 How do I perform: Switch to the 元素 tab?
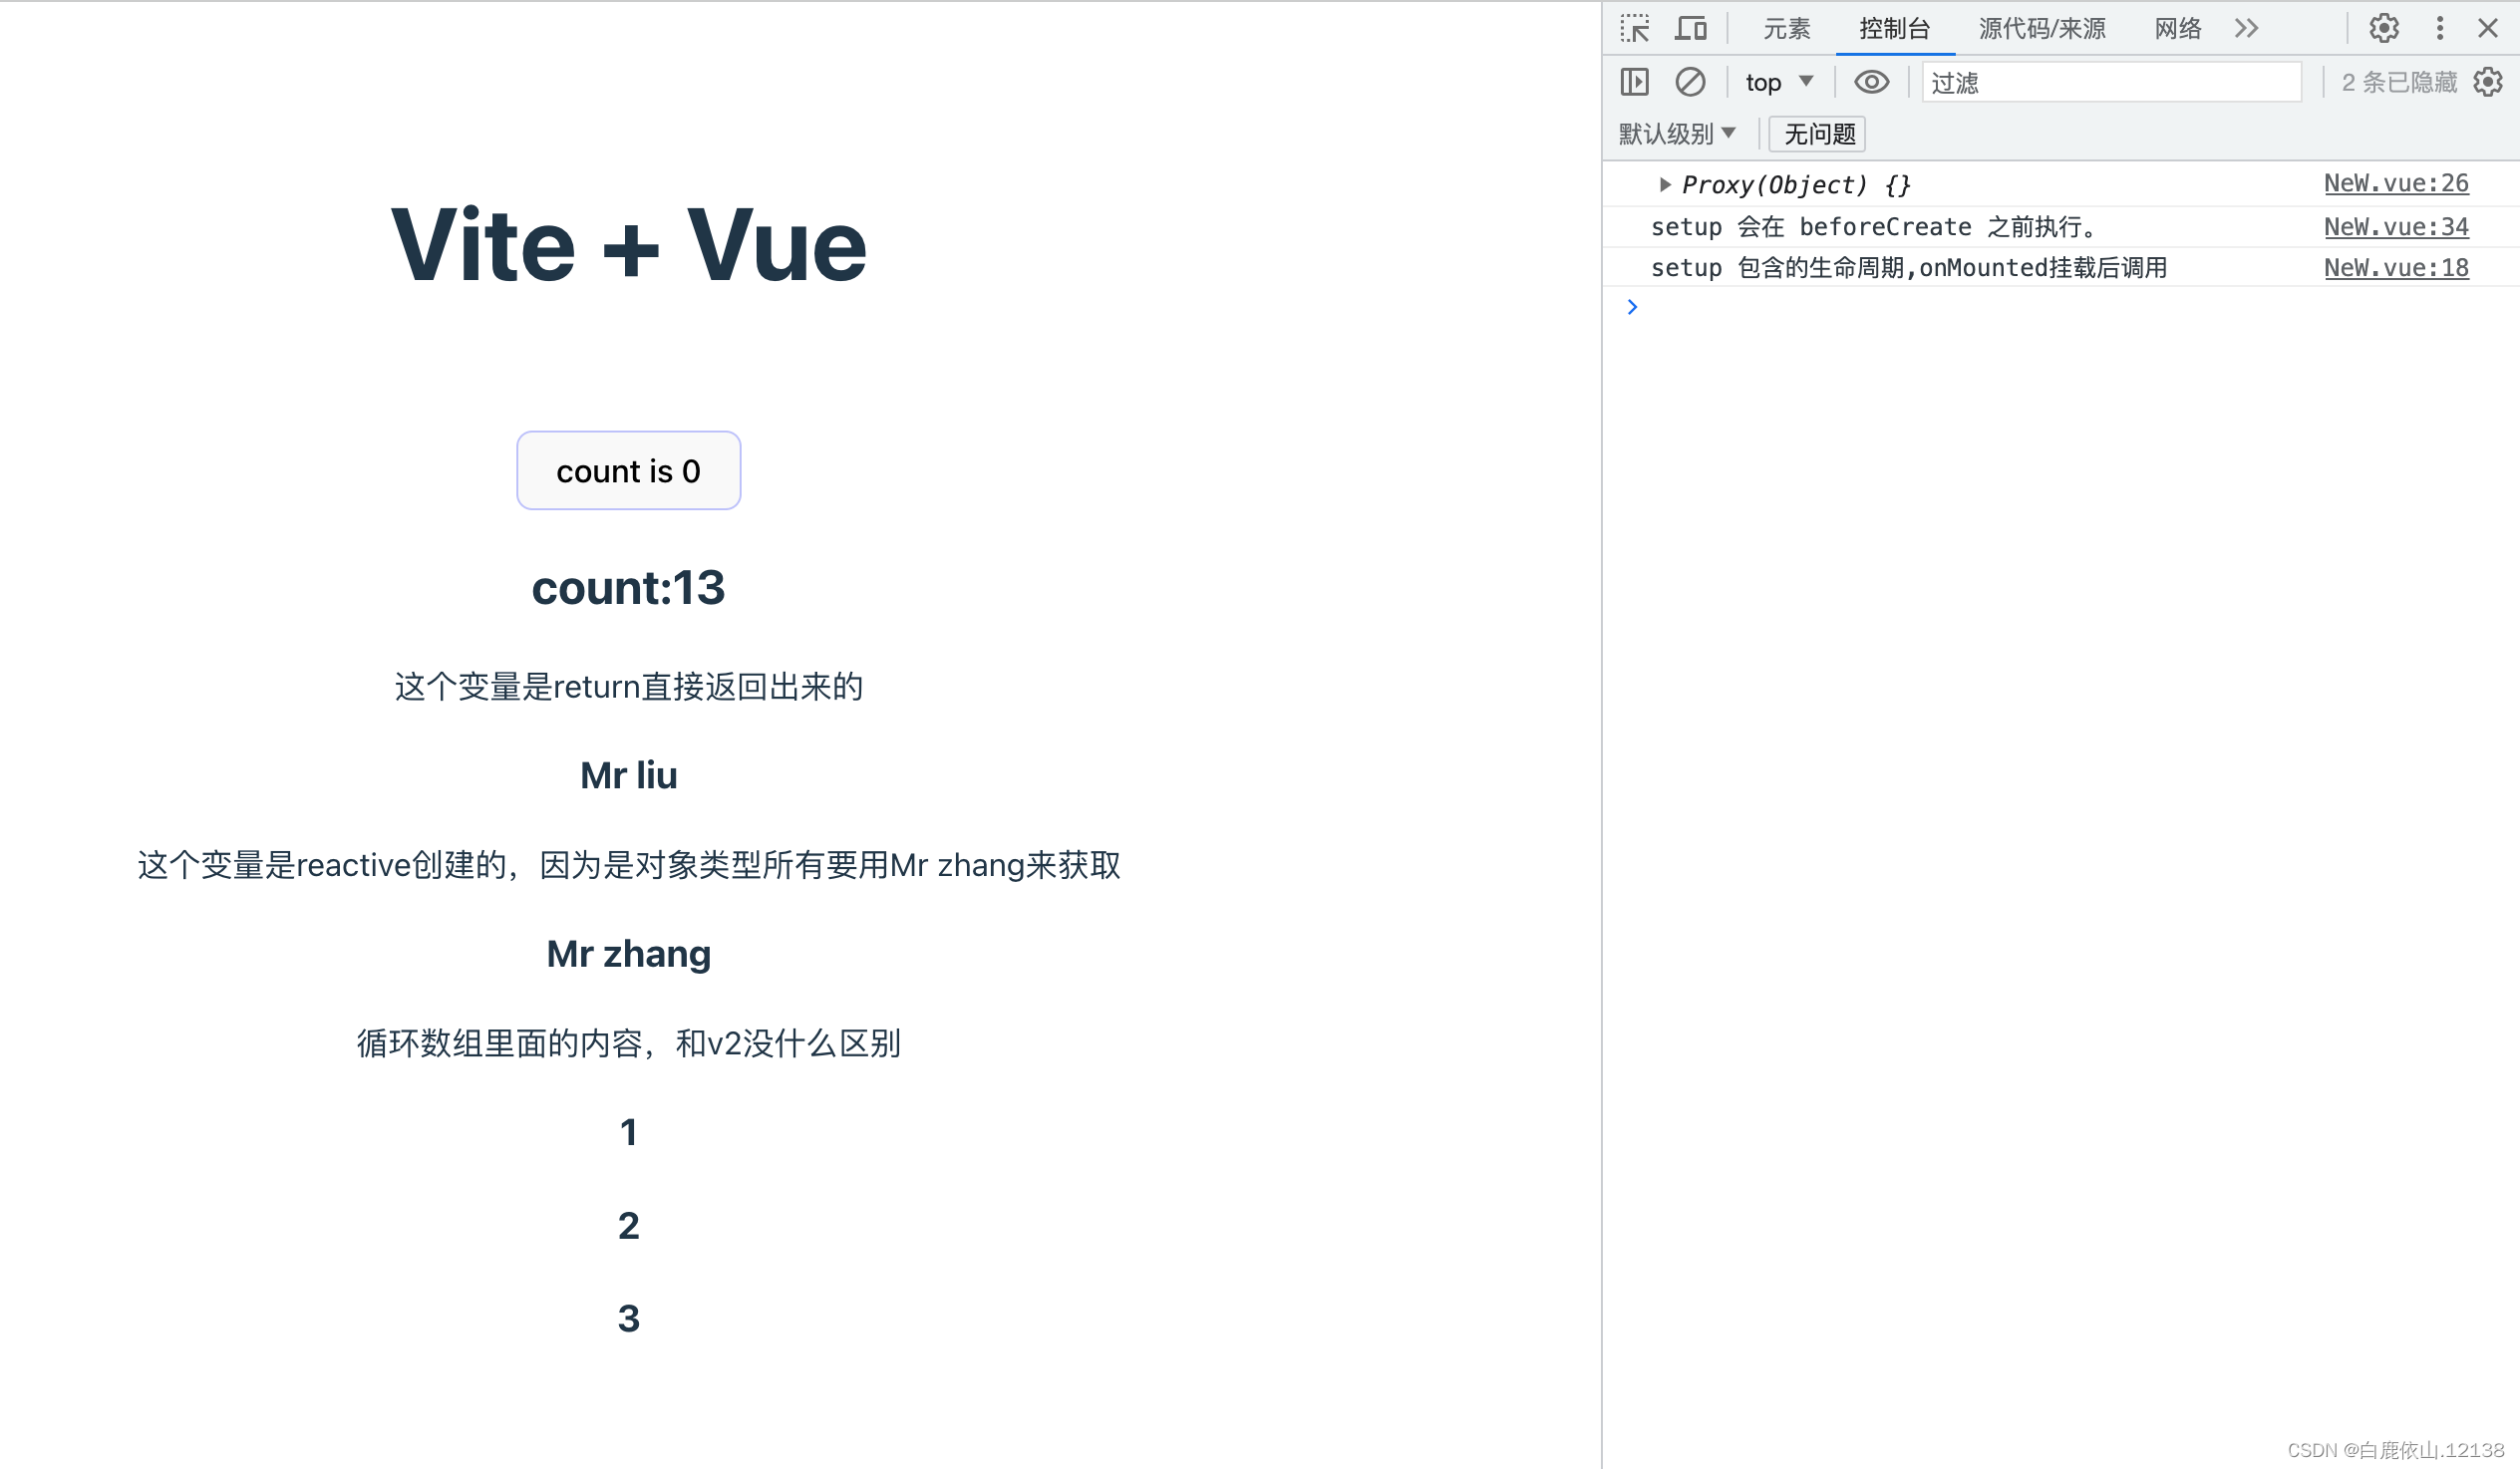1786,28
